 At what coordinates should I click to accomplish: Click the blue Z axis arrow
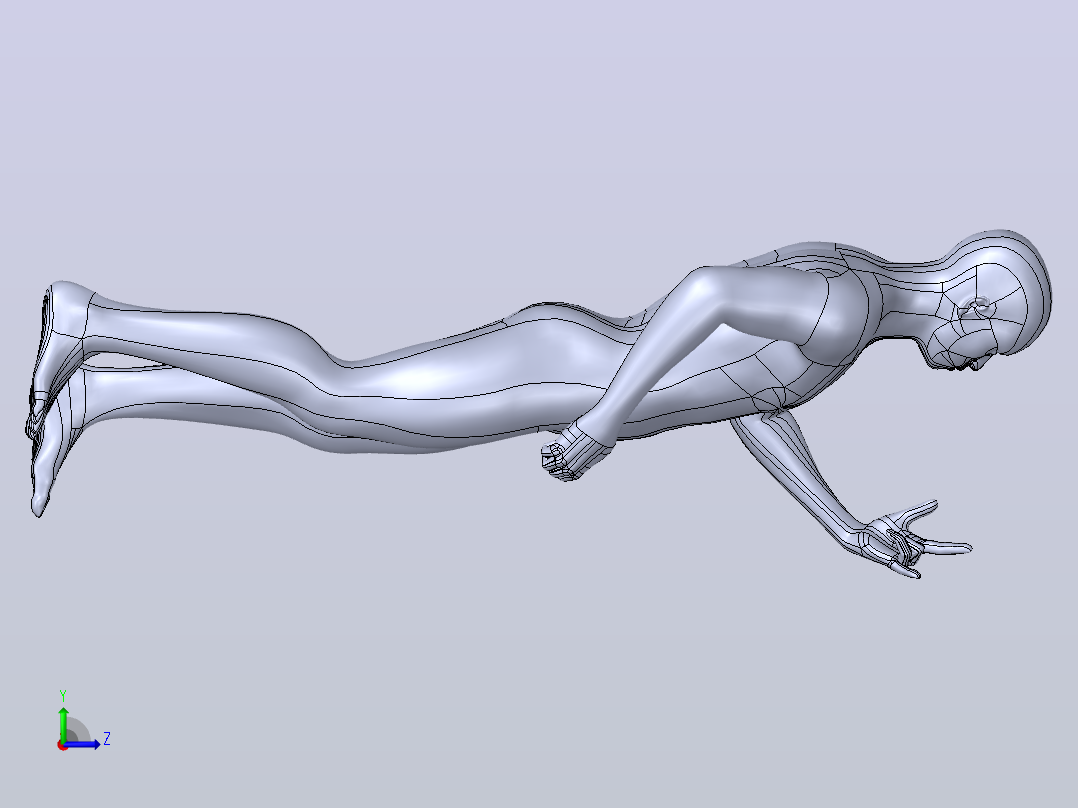82,744
